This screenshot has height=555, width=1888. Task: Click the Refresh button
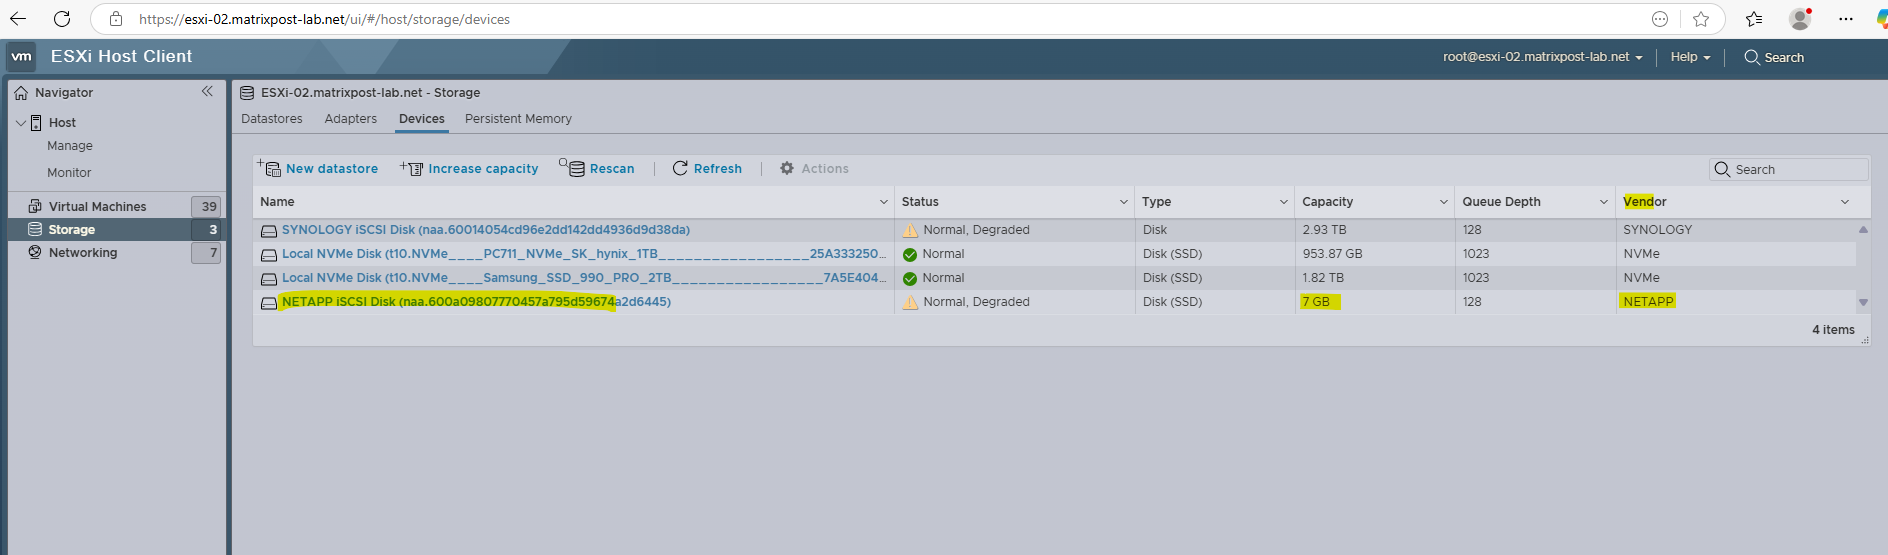pos(707,168)
